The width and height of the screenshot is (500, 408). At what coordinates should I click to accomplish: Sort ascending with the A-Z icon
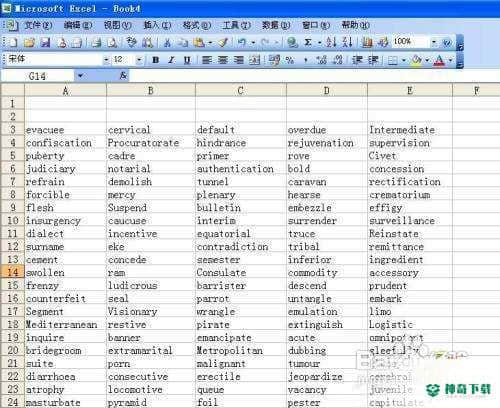pyautogui.click(x=331, y=42)
